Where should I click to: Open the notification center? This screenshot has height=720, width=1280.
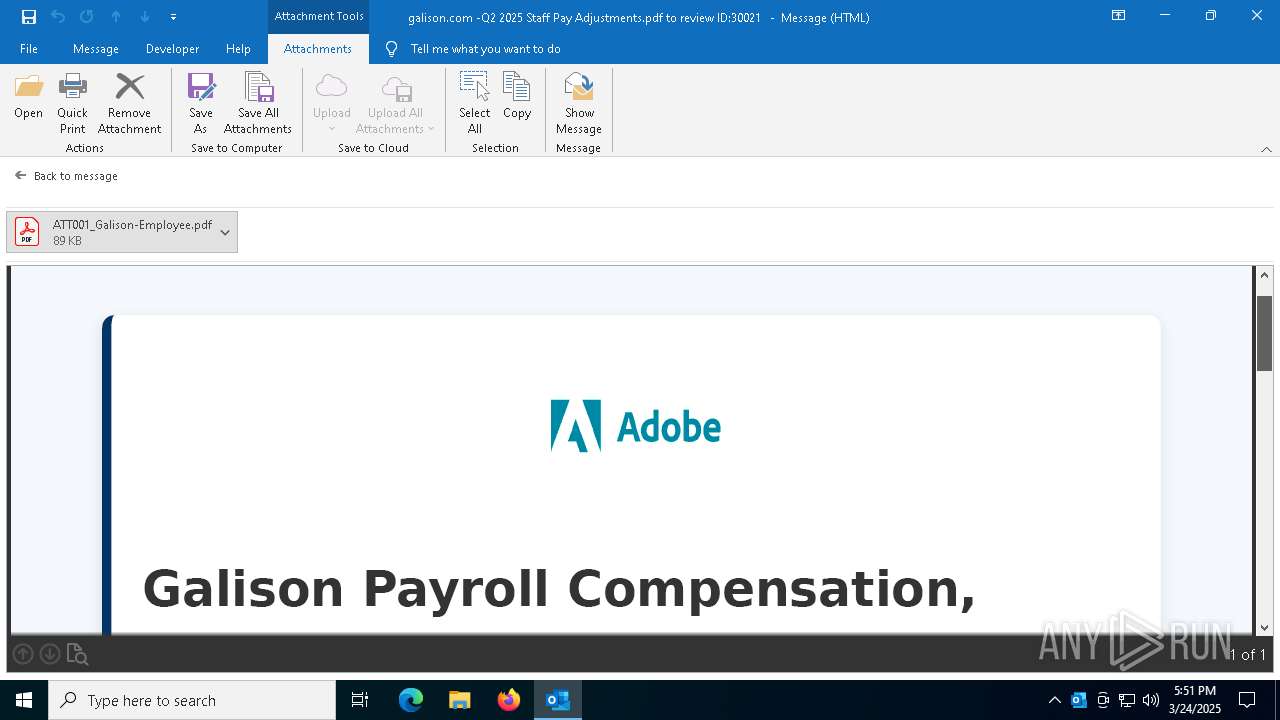tap(1247, 700)
